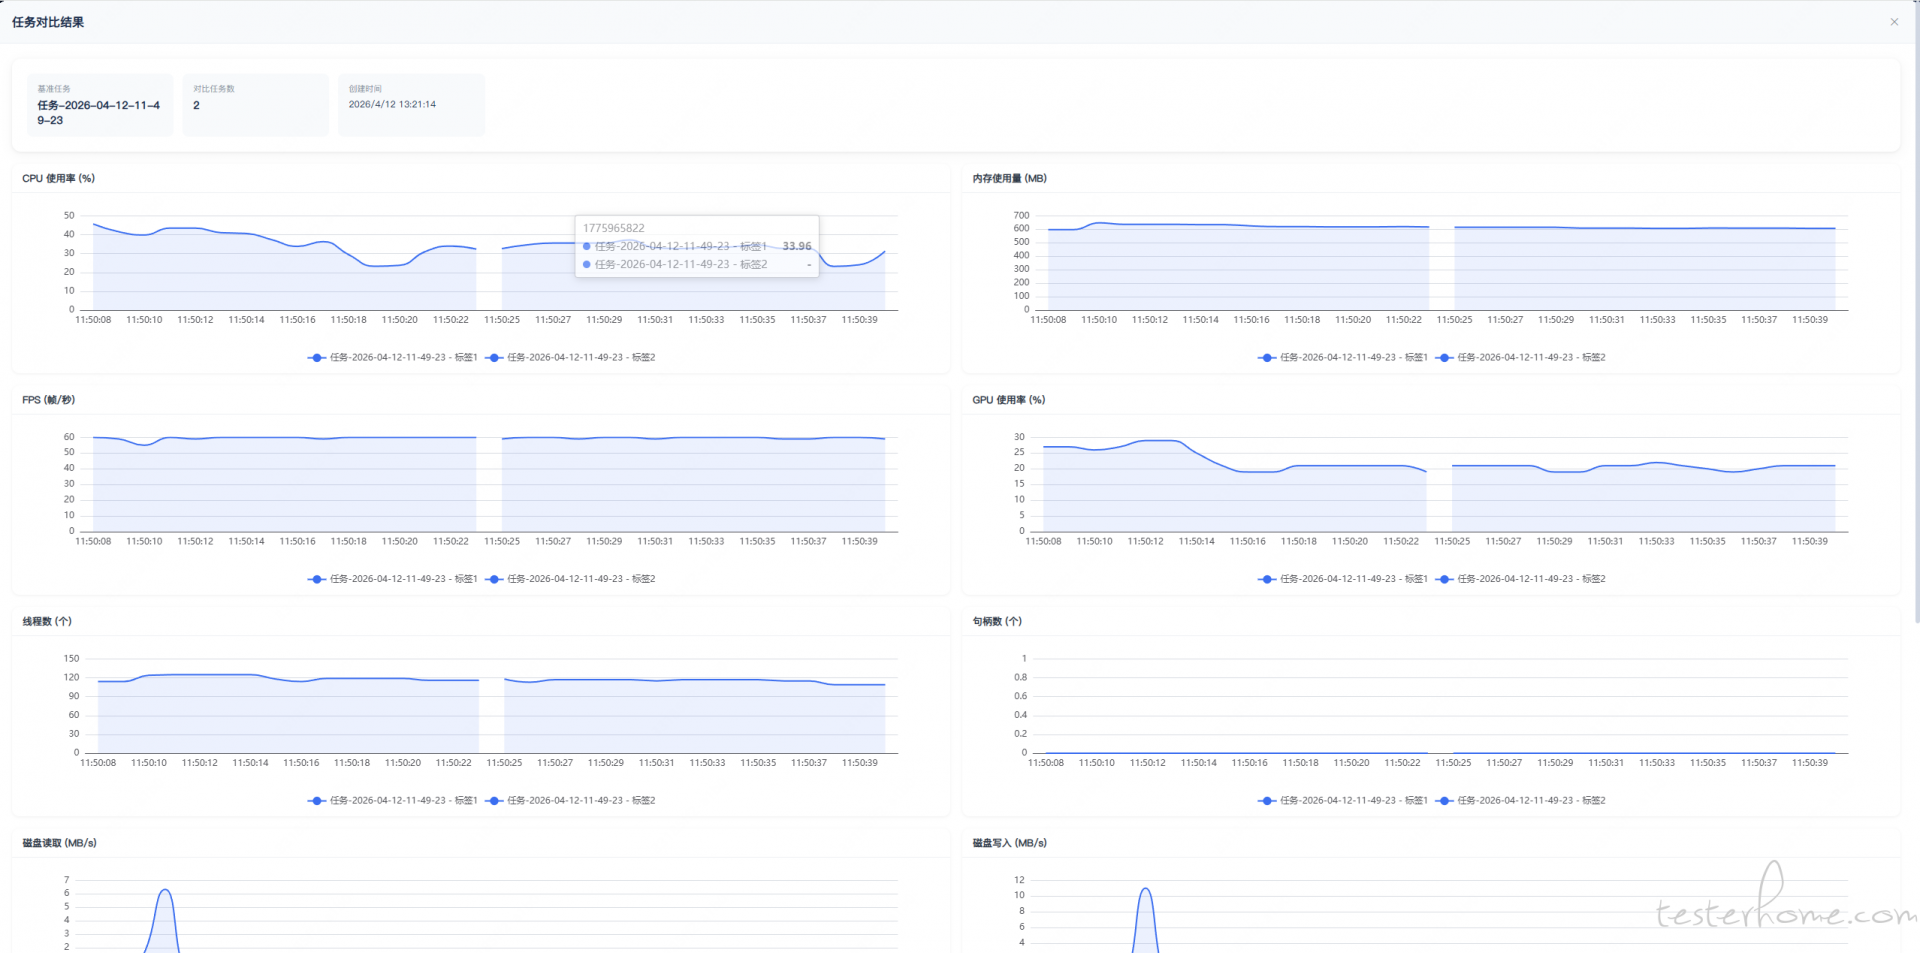Click the 创建时间 card
Viewport: 1920px width, 953px height.
411,104
